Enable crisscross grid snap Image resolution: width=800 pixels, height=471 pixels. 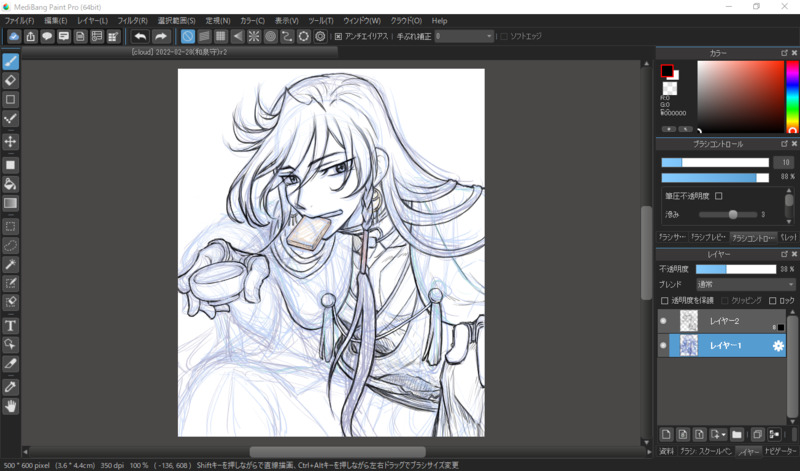pyautogui.click(x=220, y=36)
